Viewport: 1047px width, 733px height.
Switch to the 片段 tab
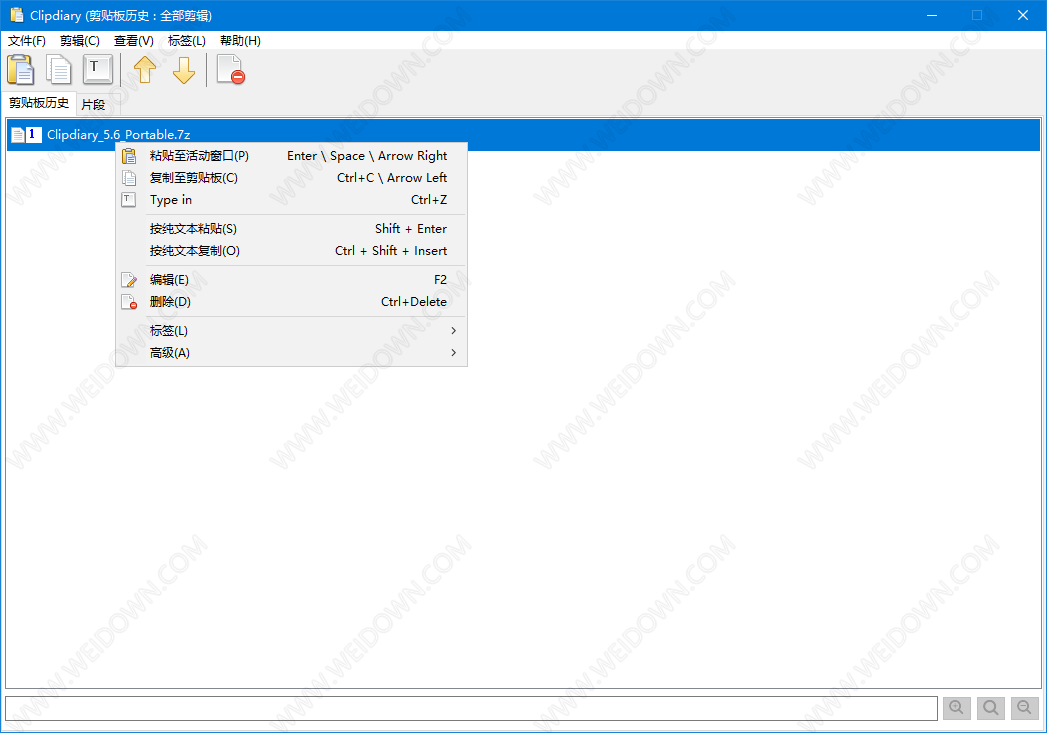point(93,104)
